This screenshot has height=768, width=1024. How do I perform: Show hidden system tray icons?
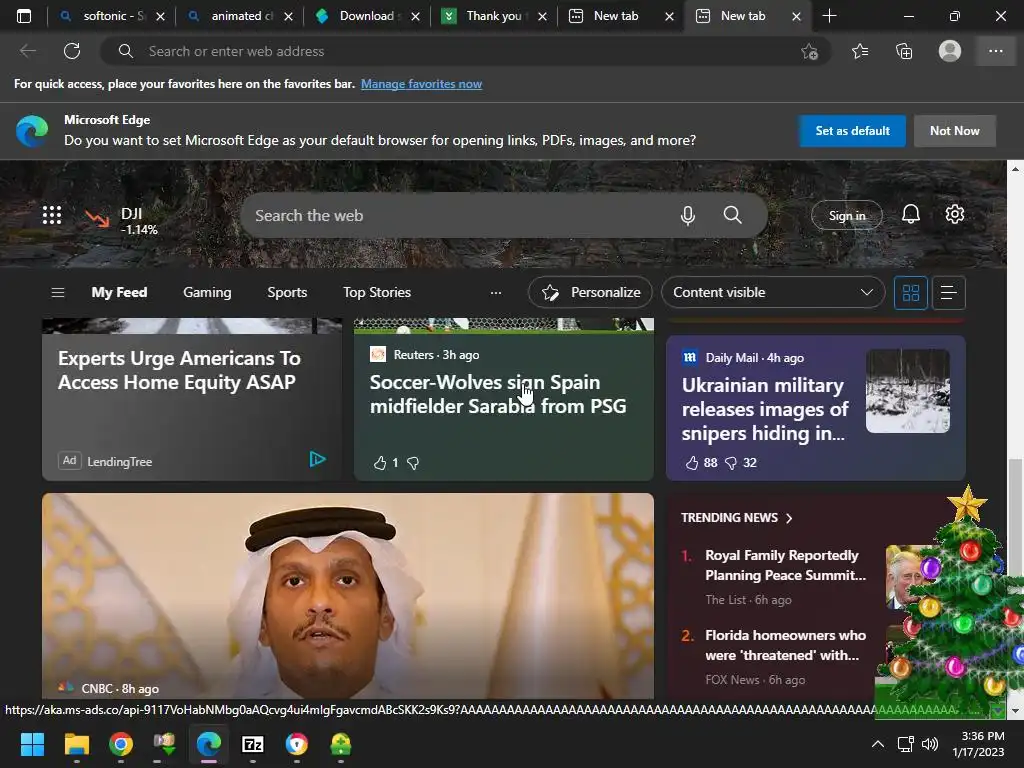878,744
